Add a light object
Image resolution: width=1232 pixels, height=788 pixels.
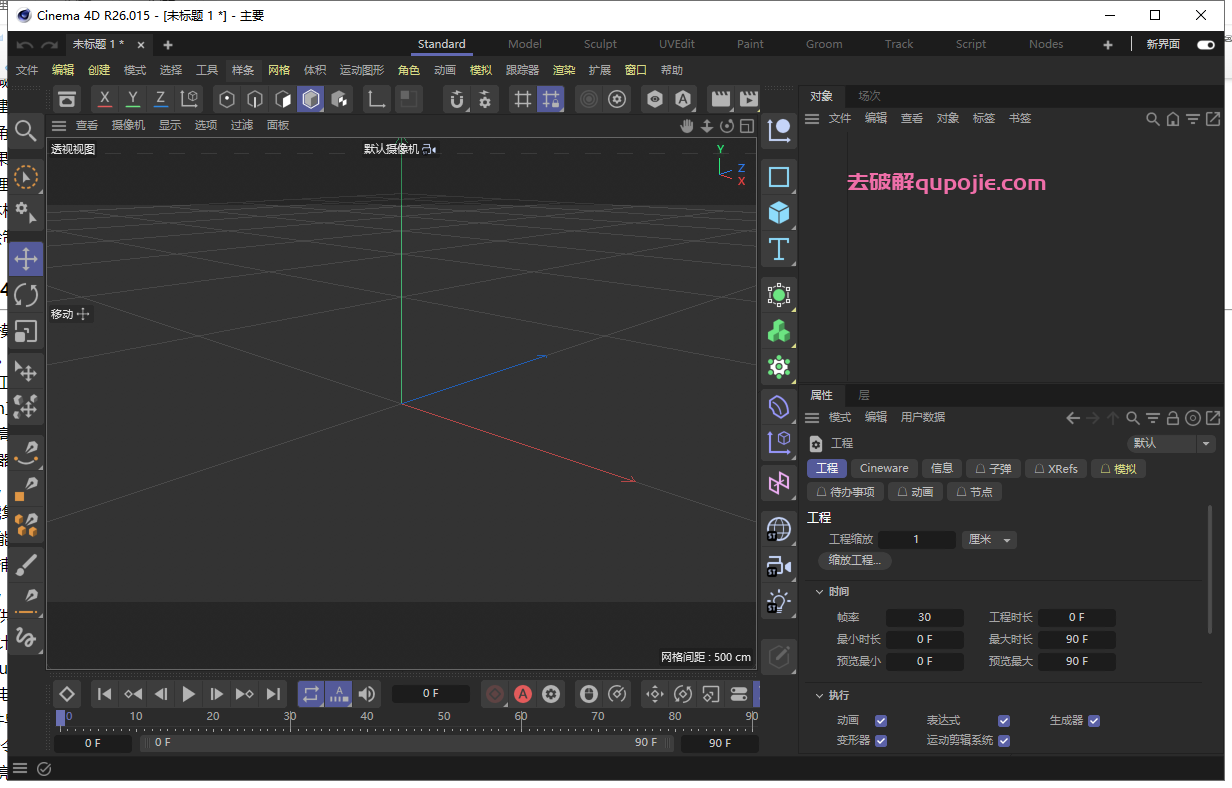779,603
